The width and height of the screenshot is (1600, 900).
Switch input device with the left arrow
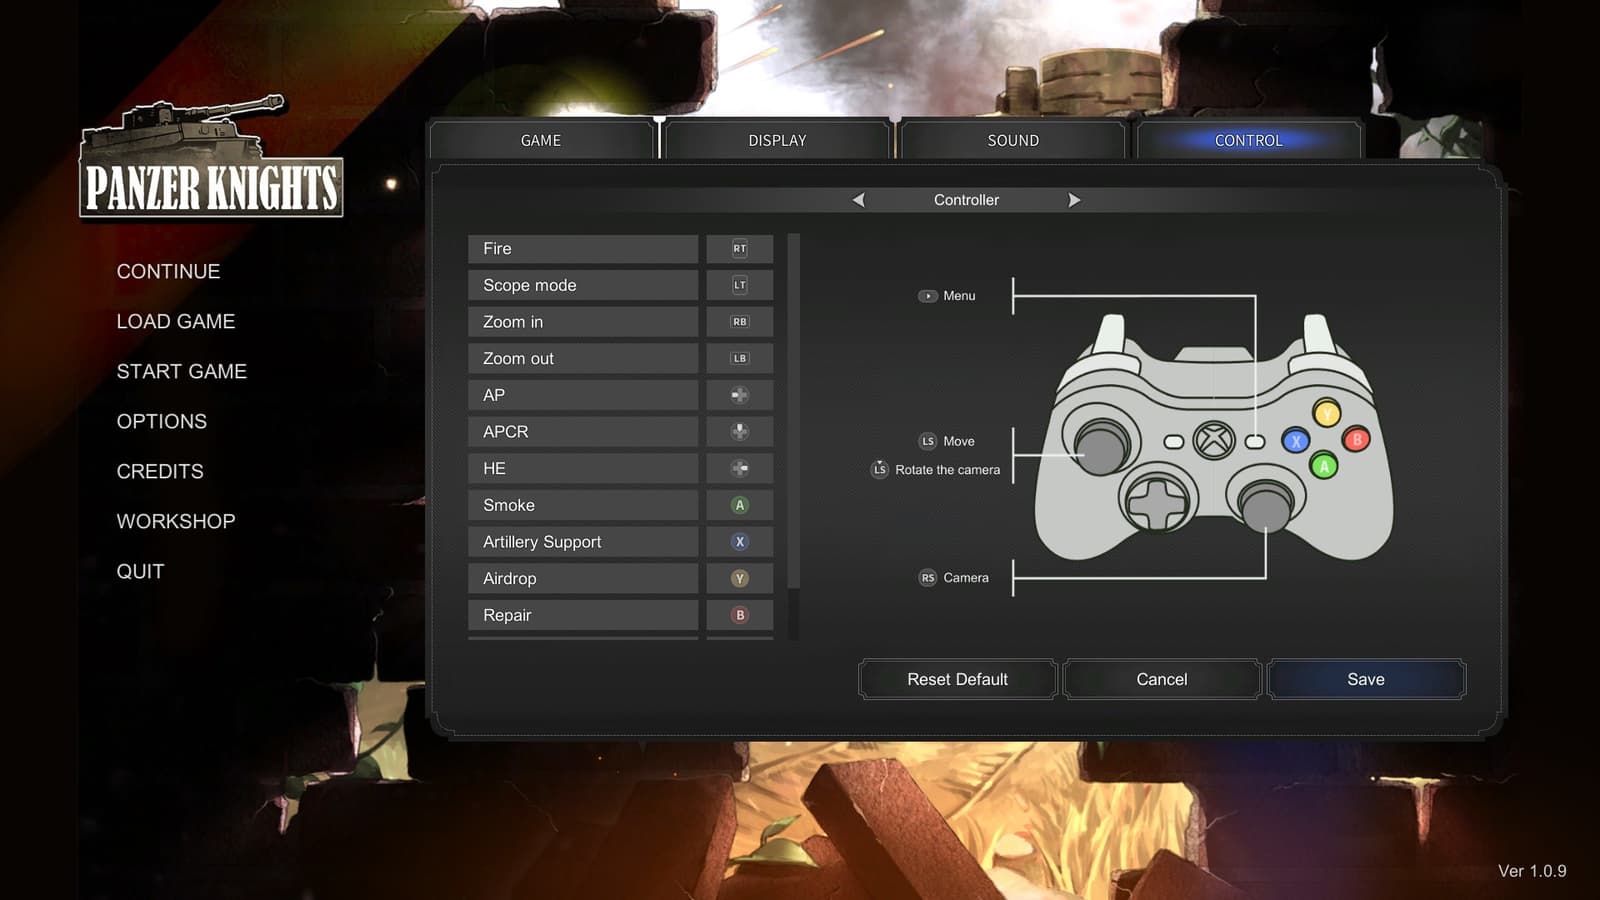pos(858,200)
